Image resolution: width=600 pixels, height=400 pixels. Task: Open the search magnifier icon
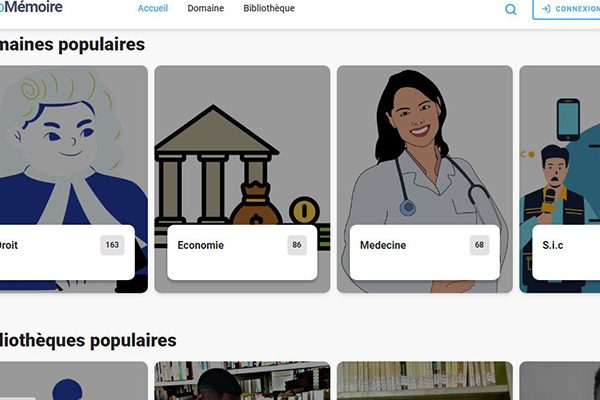coord(510,9)
